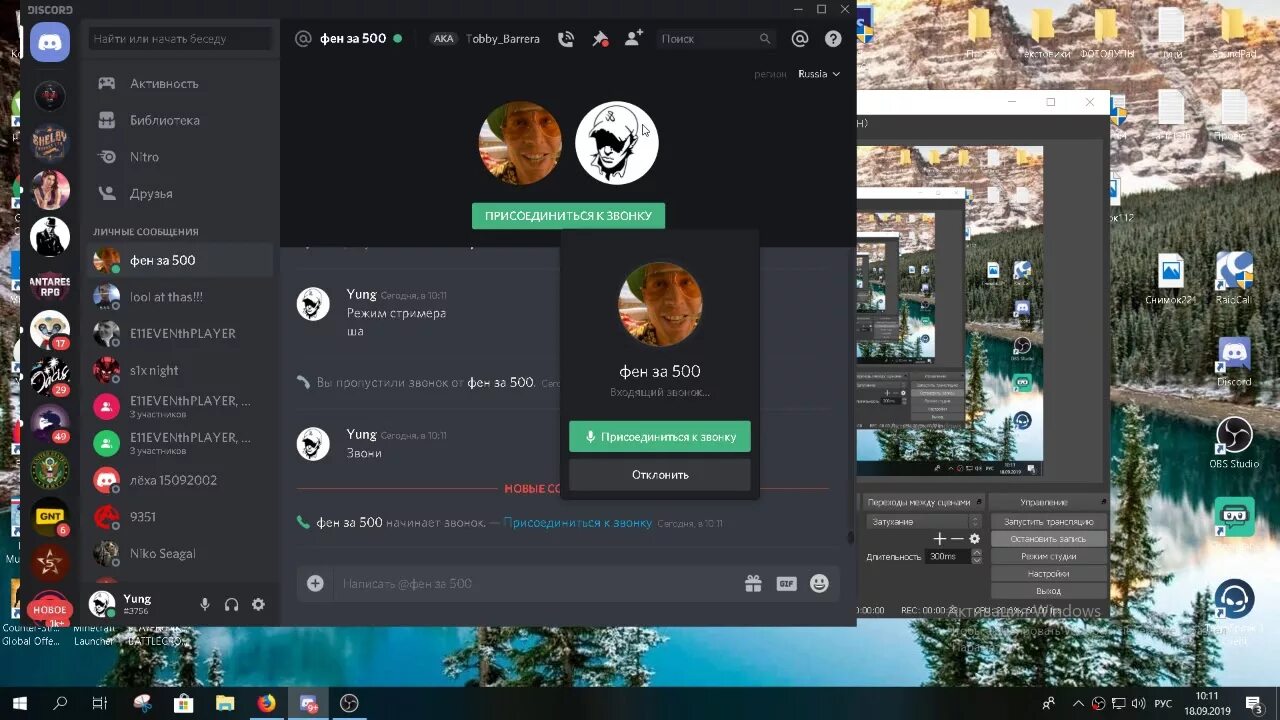Click the РУС language indicator
The width and height of the screenshot is (1280, 720).
(1162, 704)
